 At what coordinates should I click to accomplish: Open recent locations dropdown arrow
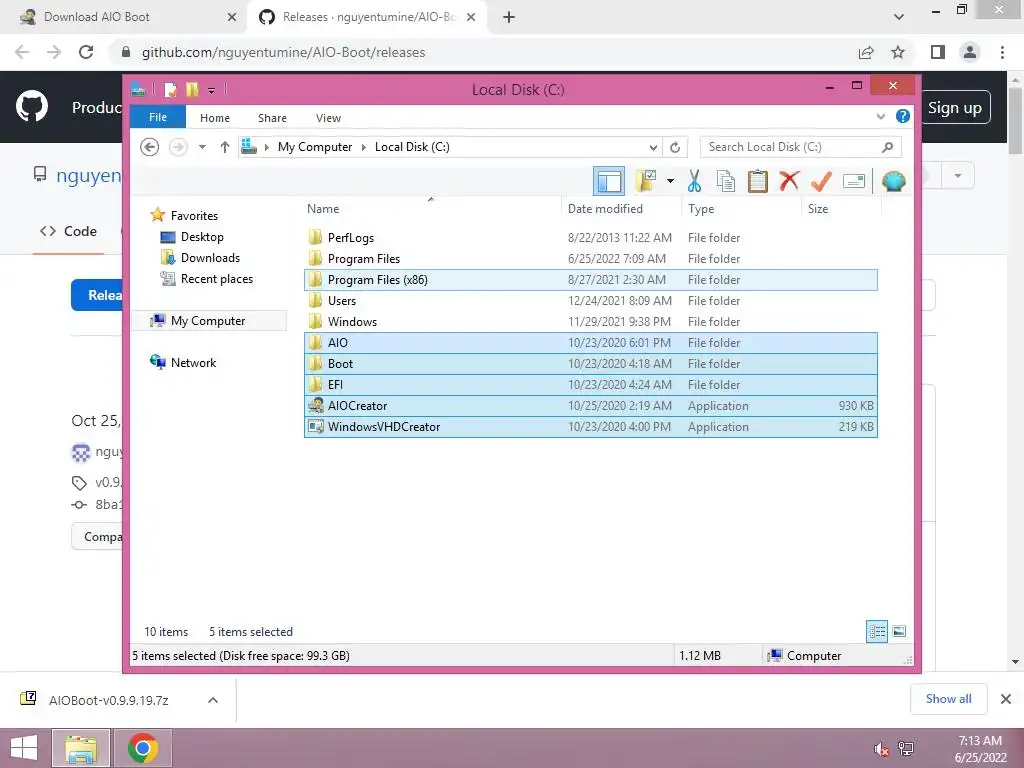(202, 147)
